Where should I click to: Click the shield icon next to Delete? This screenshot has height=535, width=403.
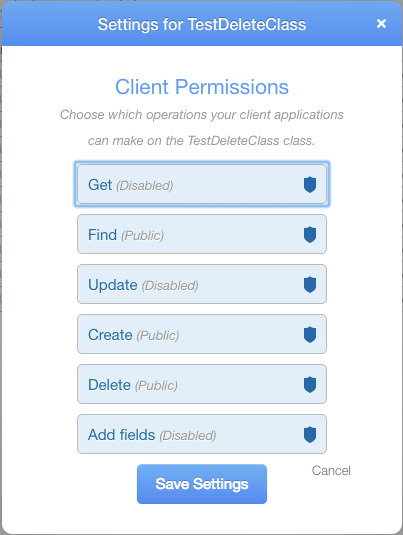310,385
